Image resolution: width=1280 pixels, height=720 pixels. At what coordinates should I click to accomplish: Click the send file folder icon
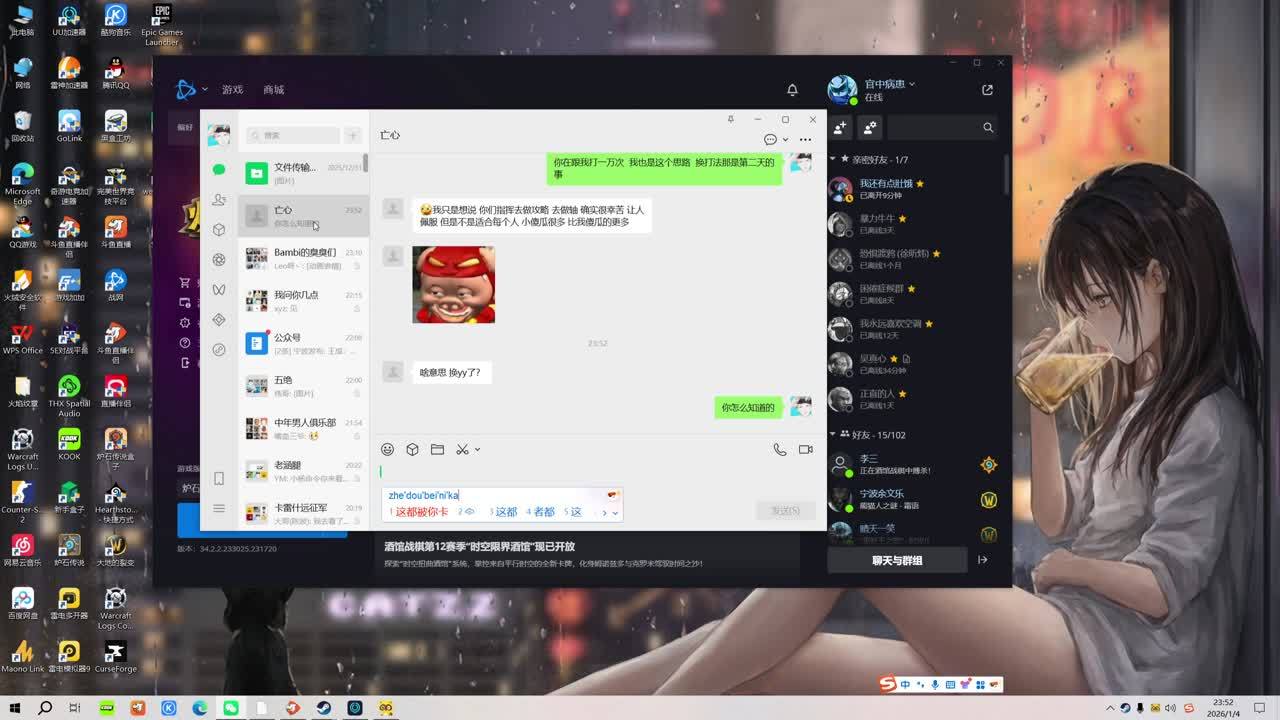point(437,450)
